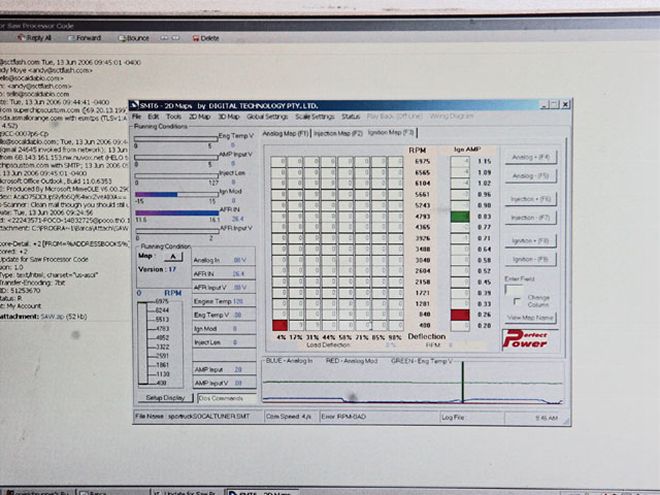Click the Ignition - (F9) button
The width and height of the screenshot is (660, 495).
pos(530,259)
